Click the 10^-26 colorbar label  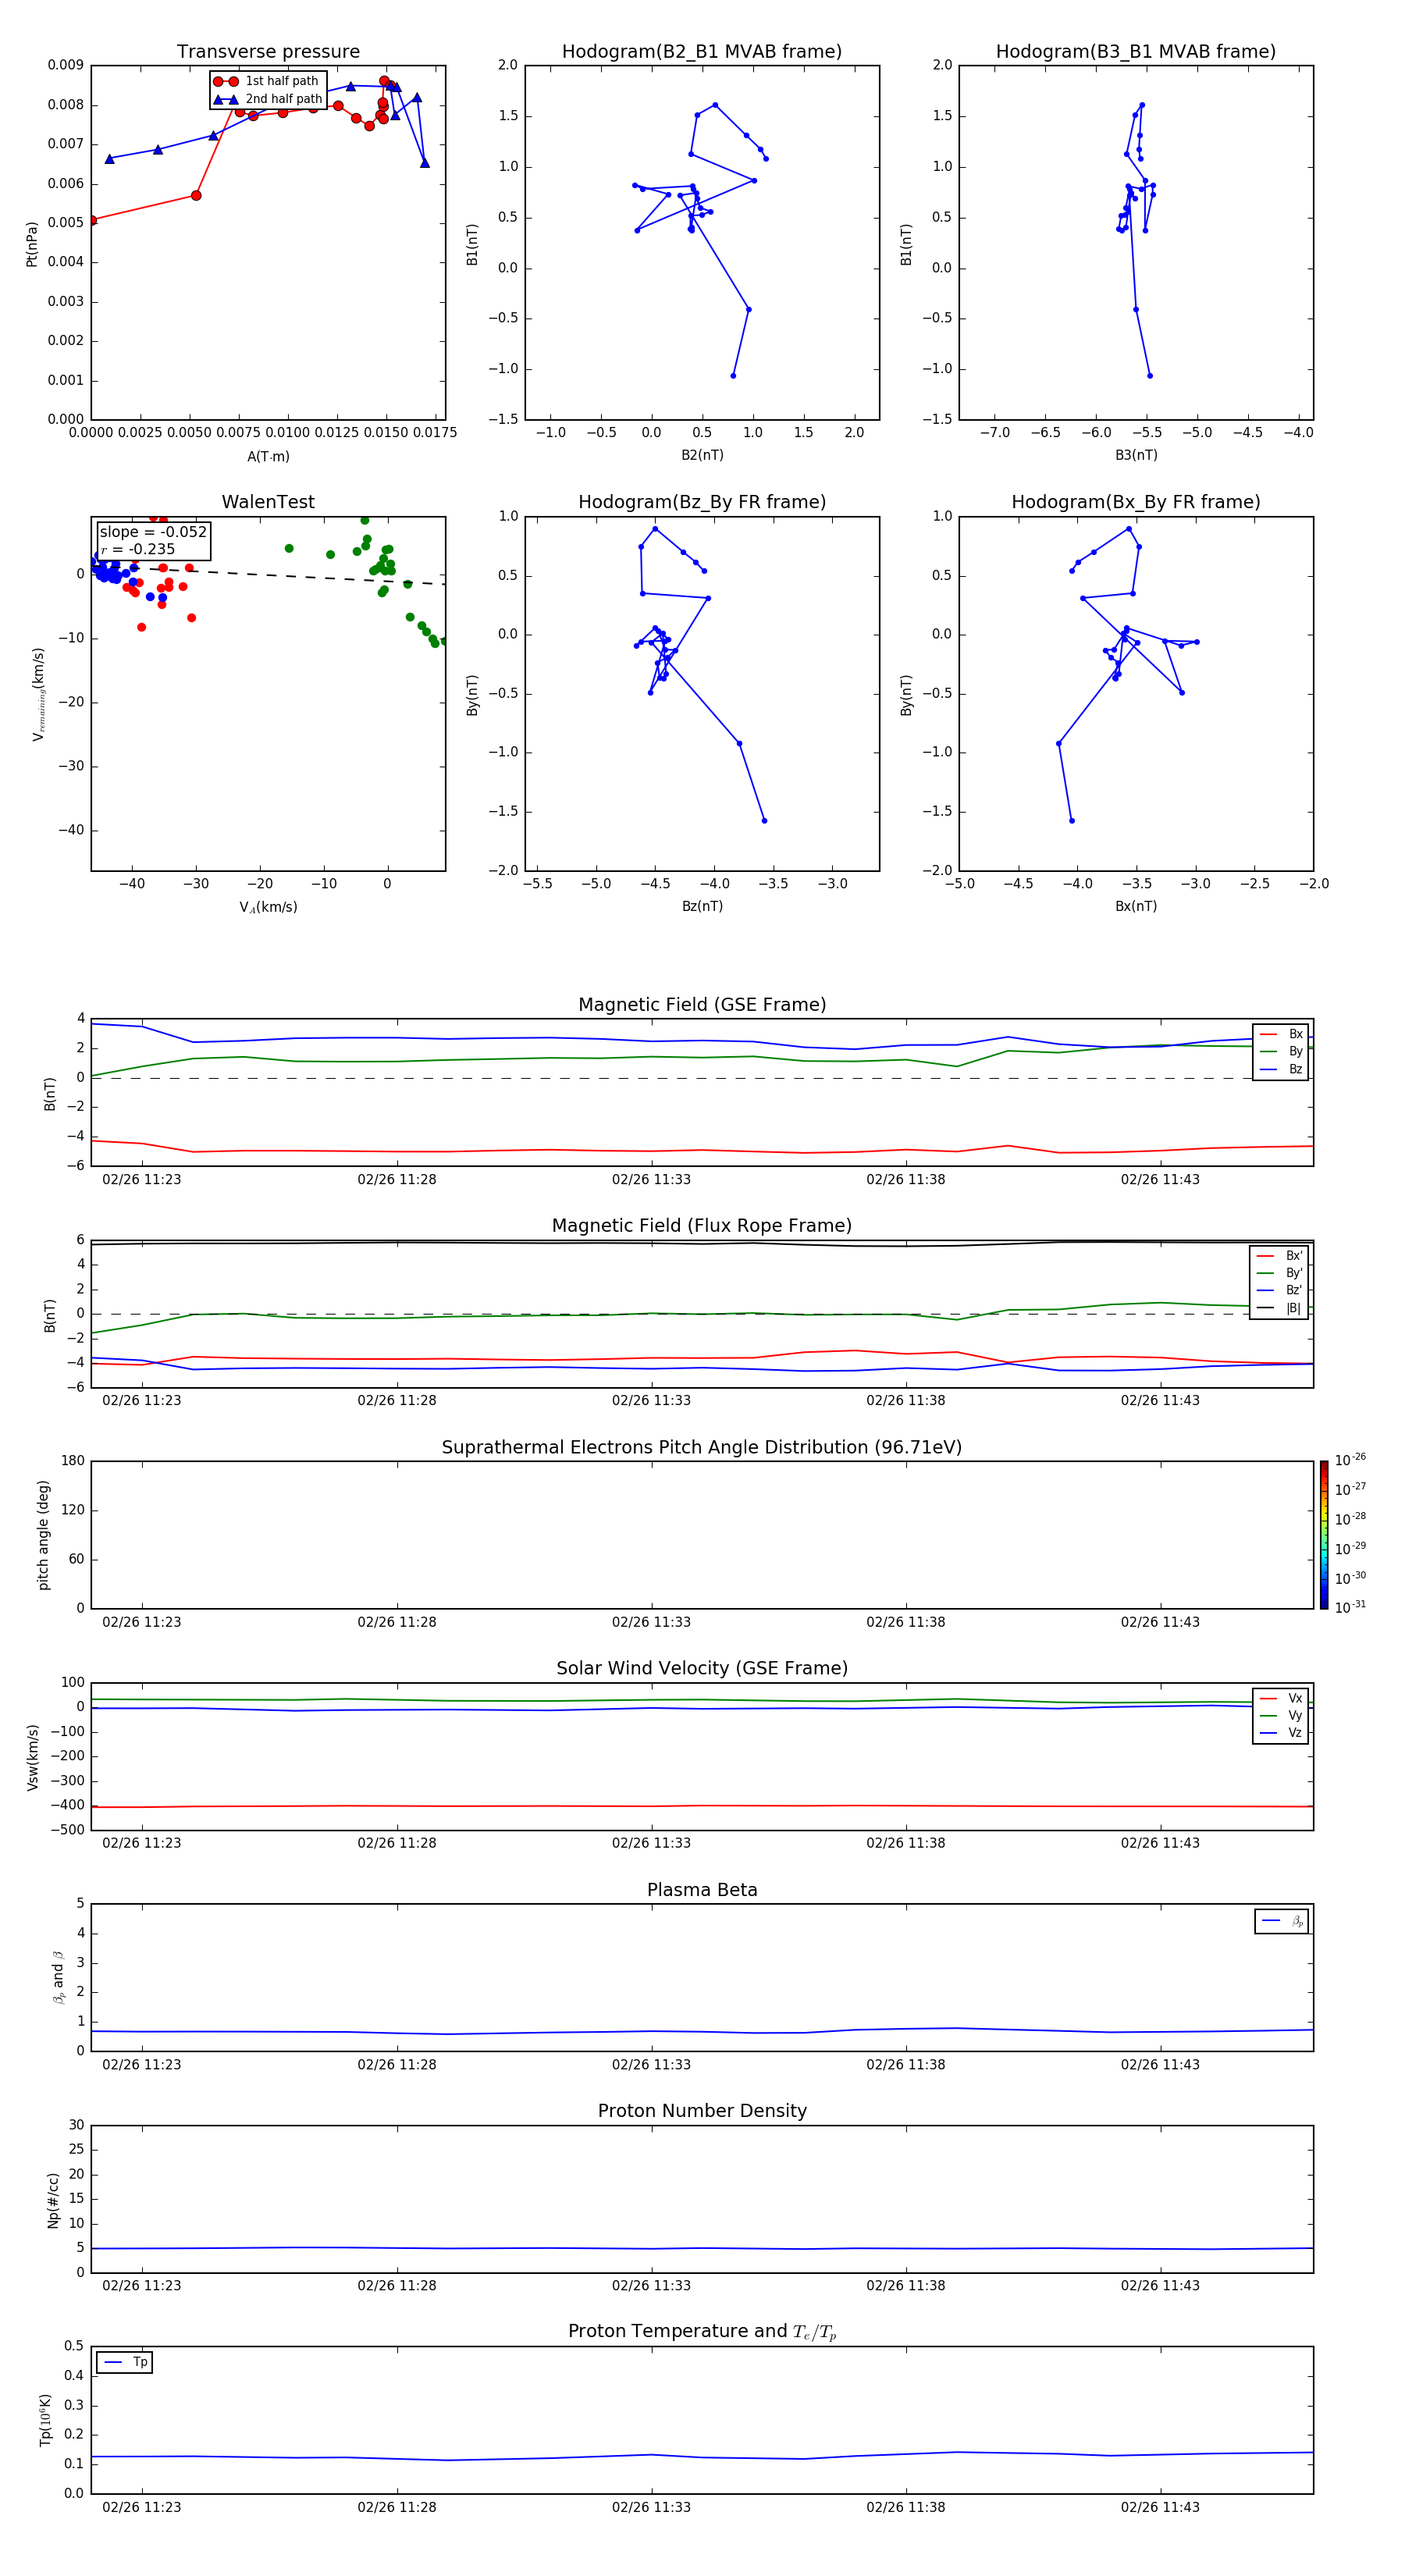(x=1350, y=1460)
